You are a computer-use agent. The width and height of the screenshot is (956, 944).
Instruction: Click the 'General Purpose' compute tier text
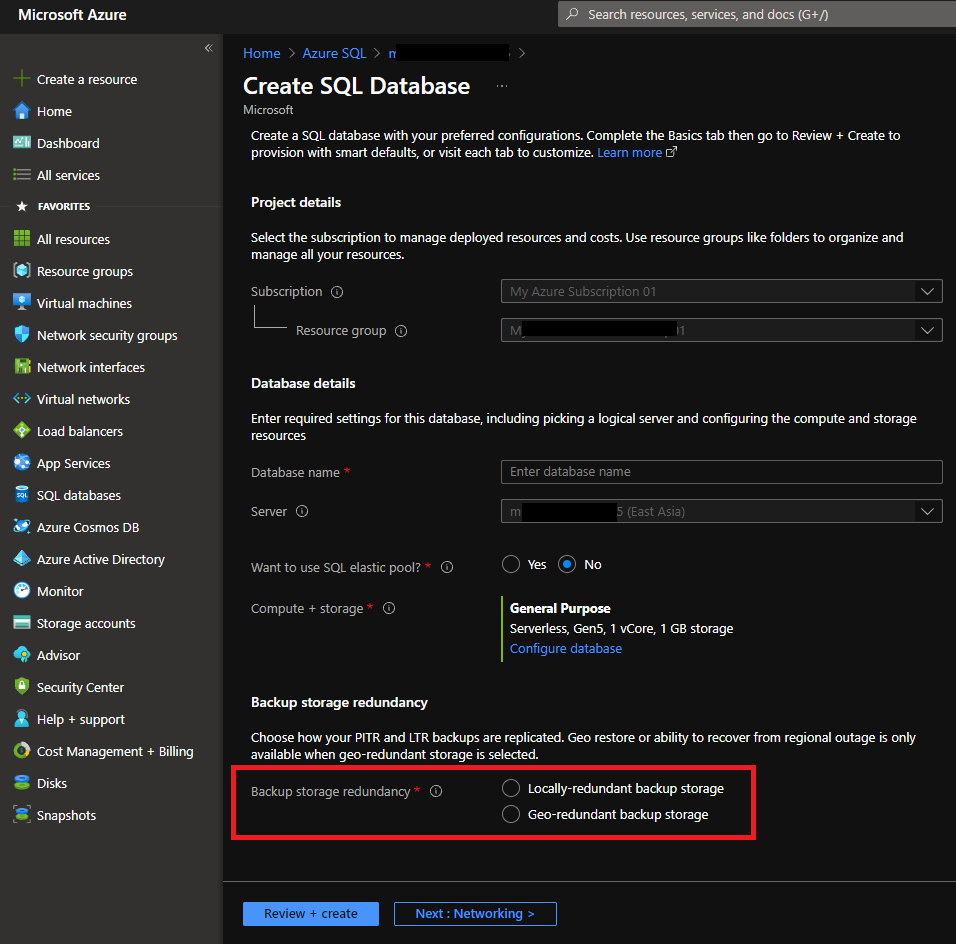click(x=560, y=608)
